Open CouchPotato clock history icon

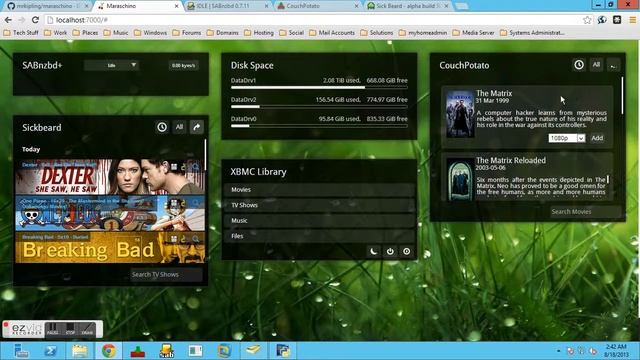pos(579,65)
